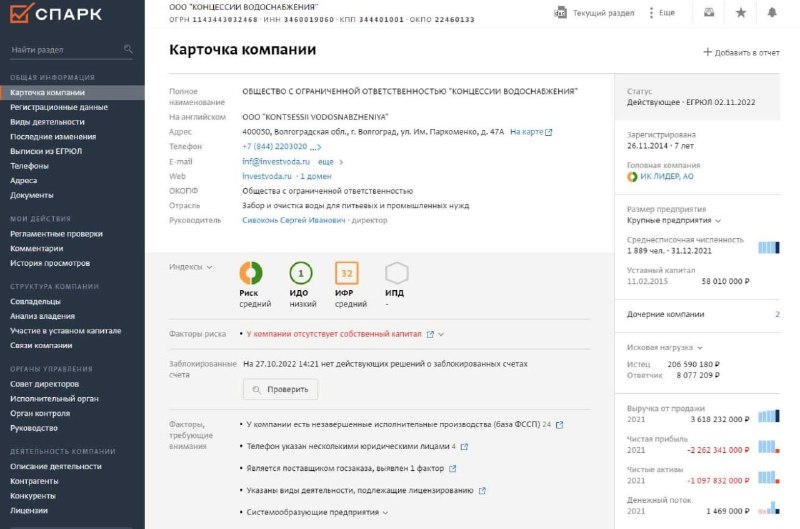Click red risk text about missing own capital

(x=334, y=334)
